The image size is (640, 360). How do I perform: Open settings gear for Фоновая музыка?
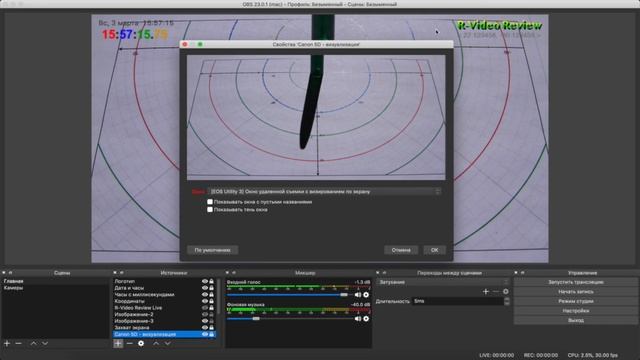click(366, 318)
